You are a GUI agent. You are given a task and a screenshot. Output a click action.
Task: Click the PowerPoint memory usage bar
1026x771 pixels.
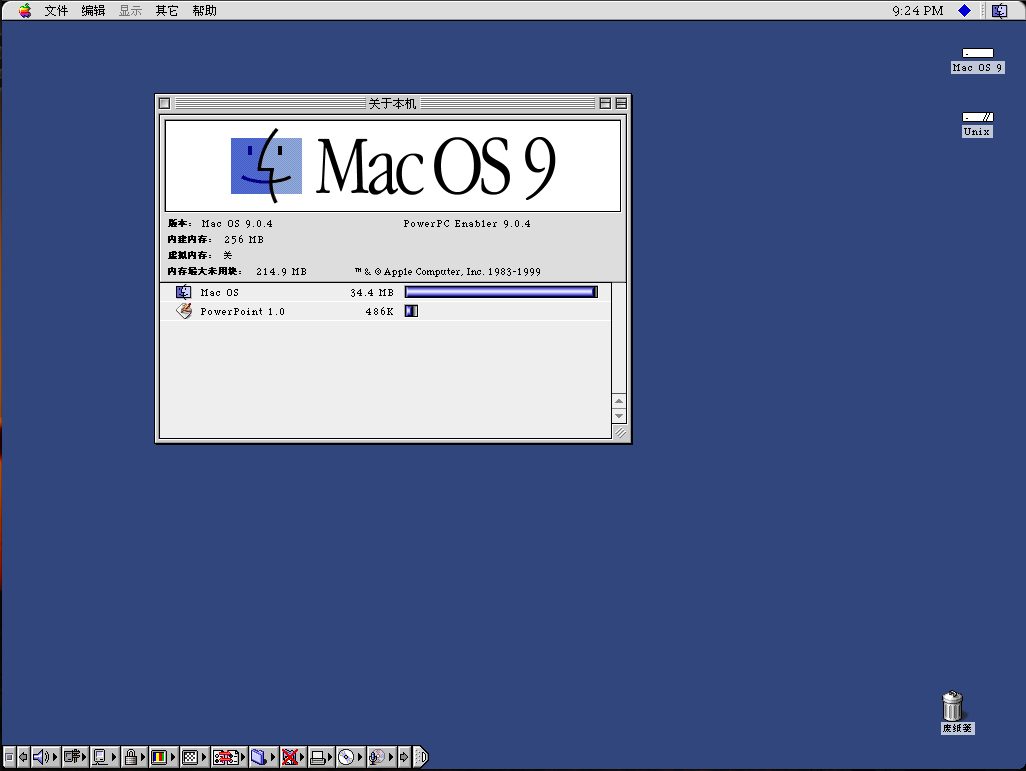411,311
